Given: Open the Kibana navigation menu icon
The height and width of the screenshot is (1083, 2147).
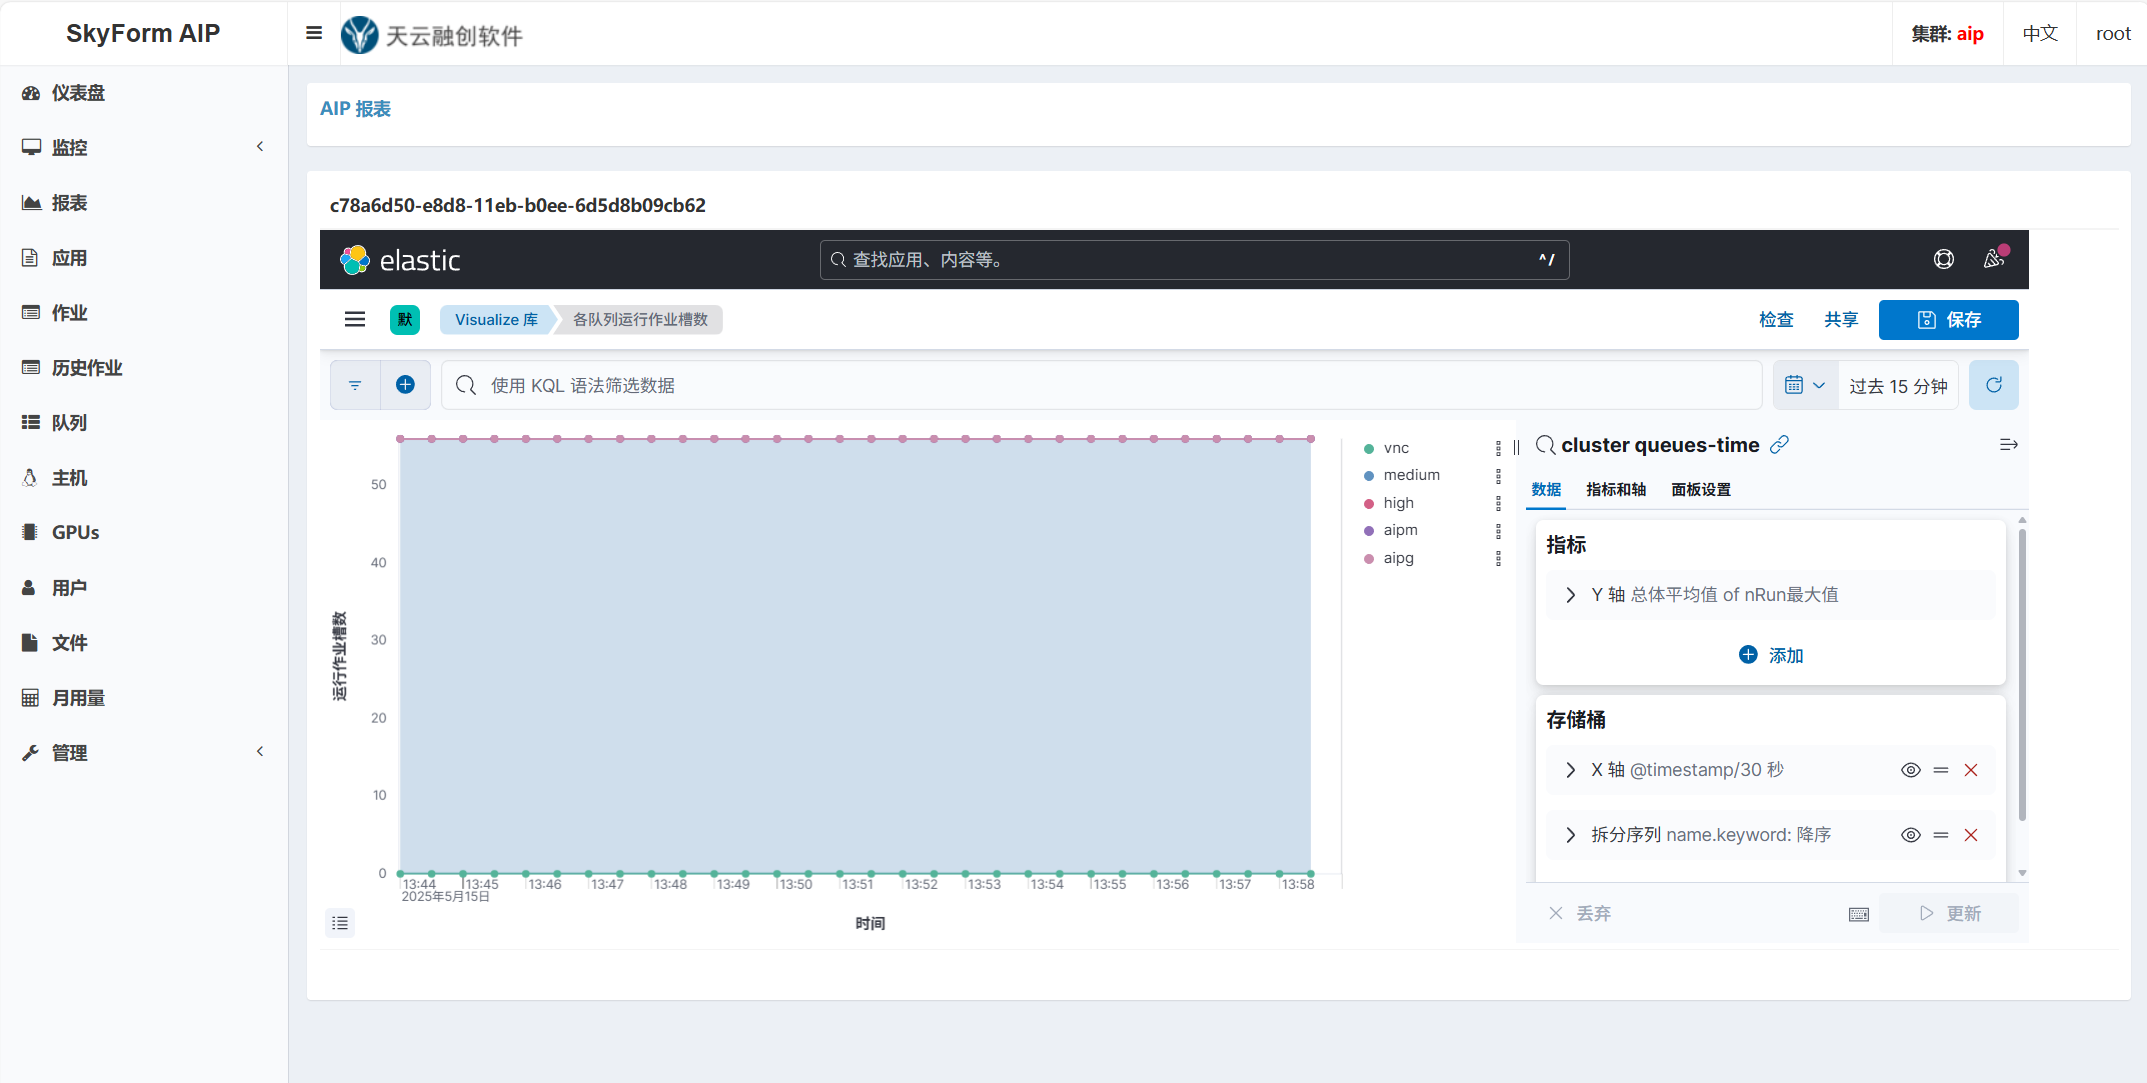Looking at the screenshot, I should 355,320.
